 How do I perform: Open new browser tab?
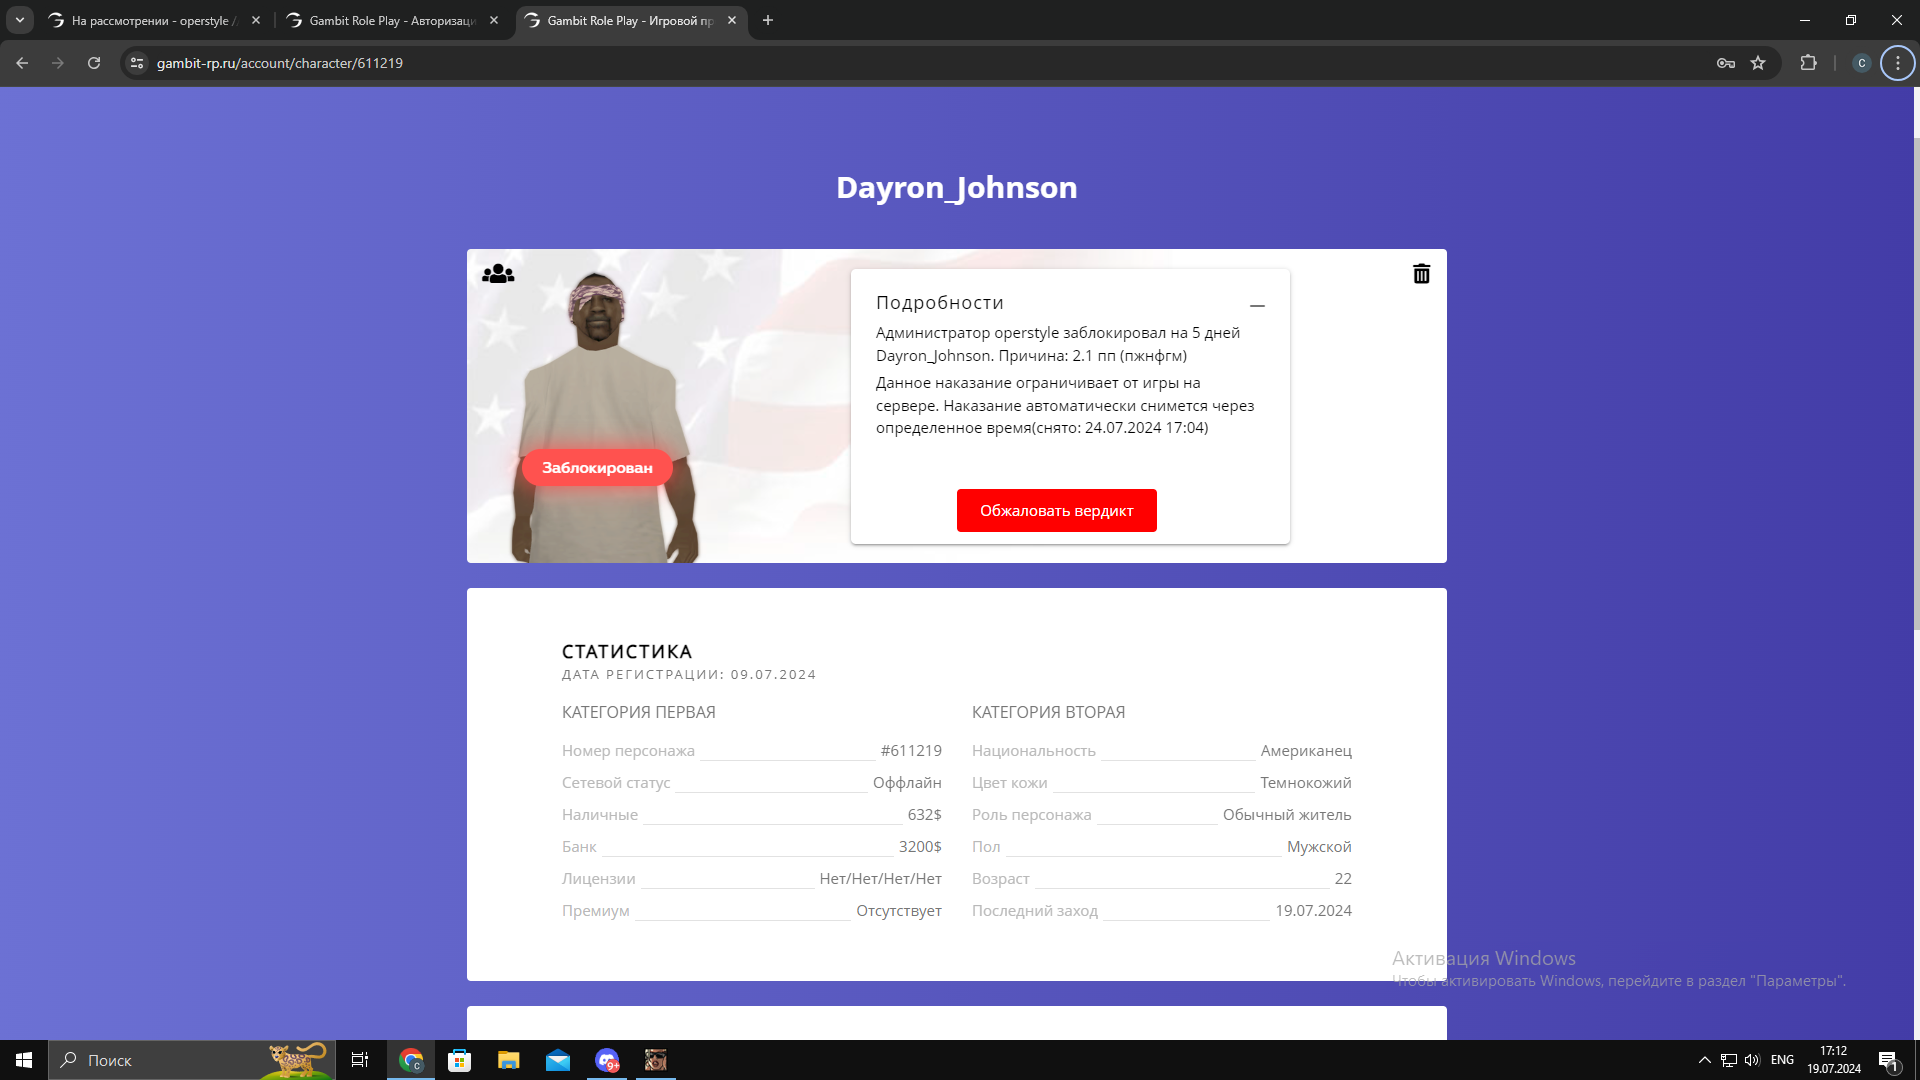coord(768,20)
